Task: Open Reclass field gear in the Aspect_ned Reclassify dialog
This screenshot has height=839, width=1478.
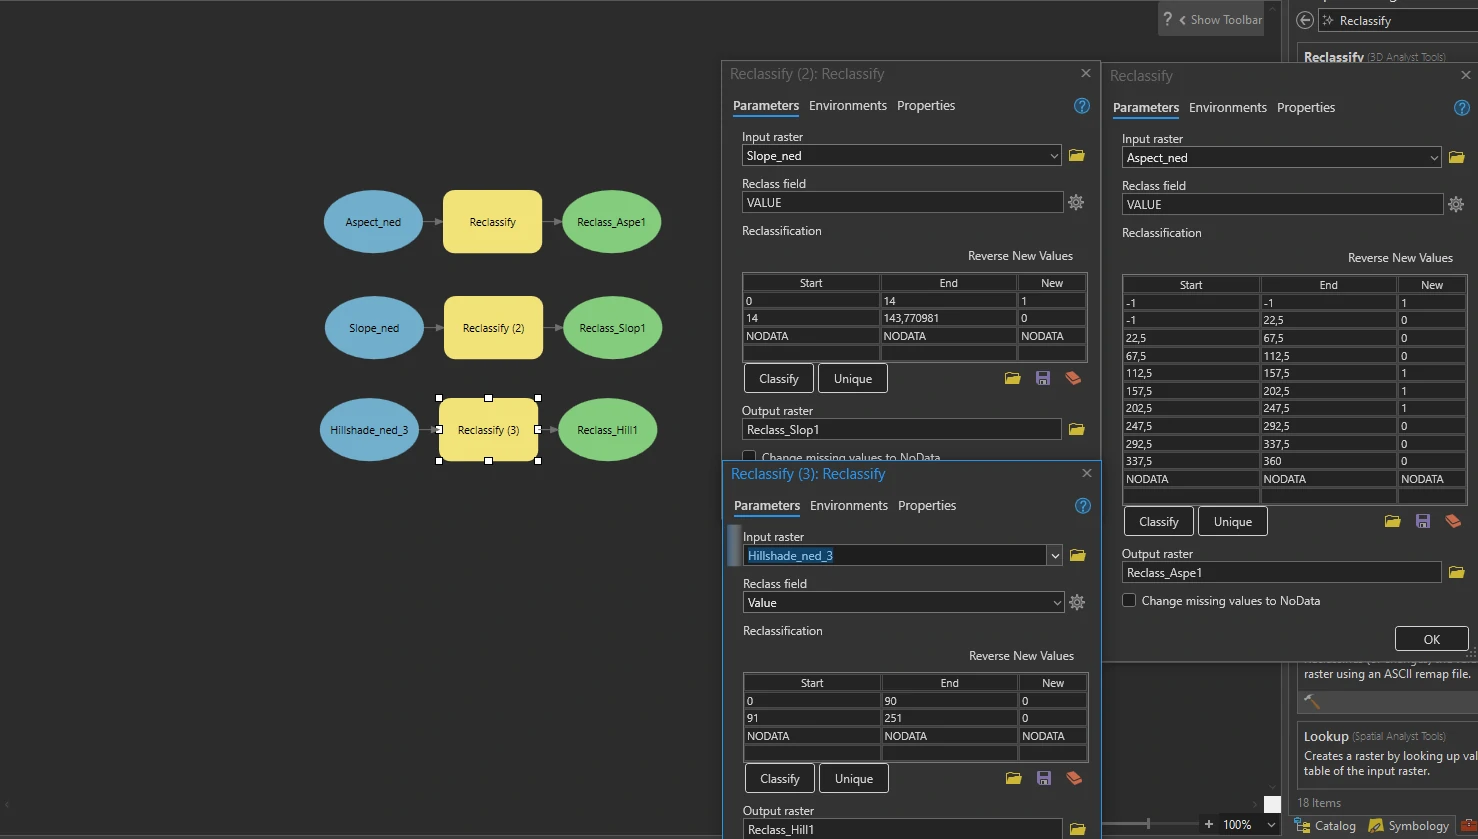Action: (1456, 204)
